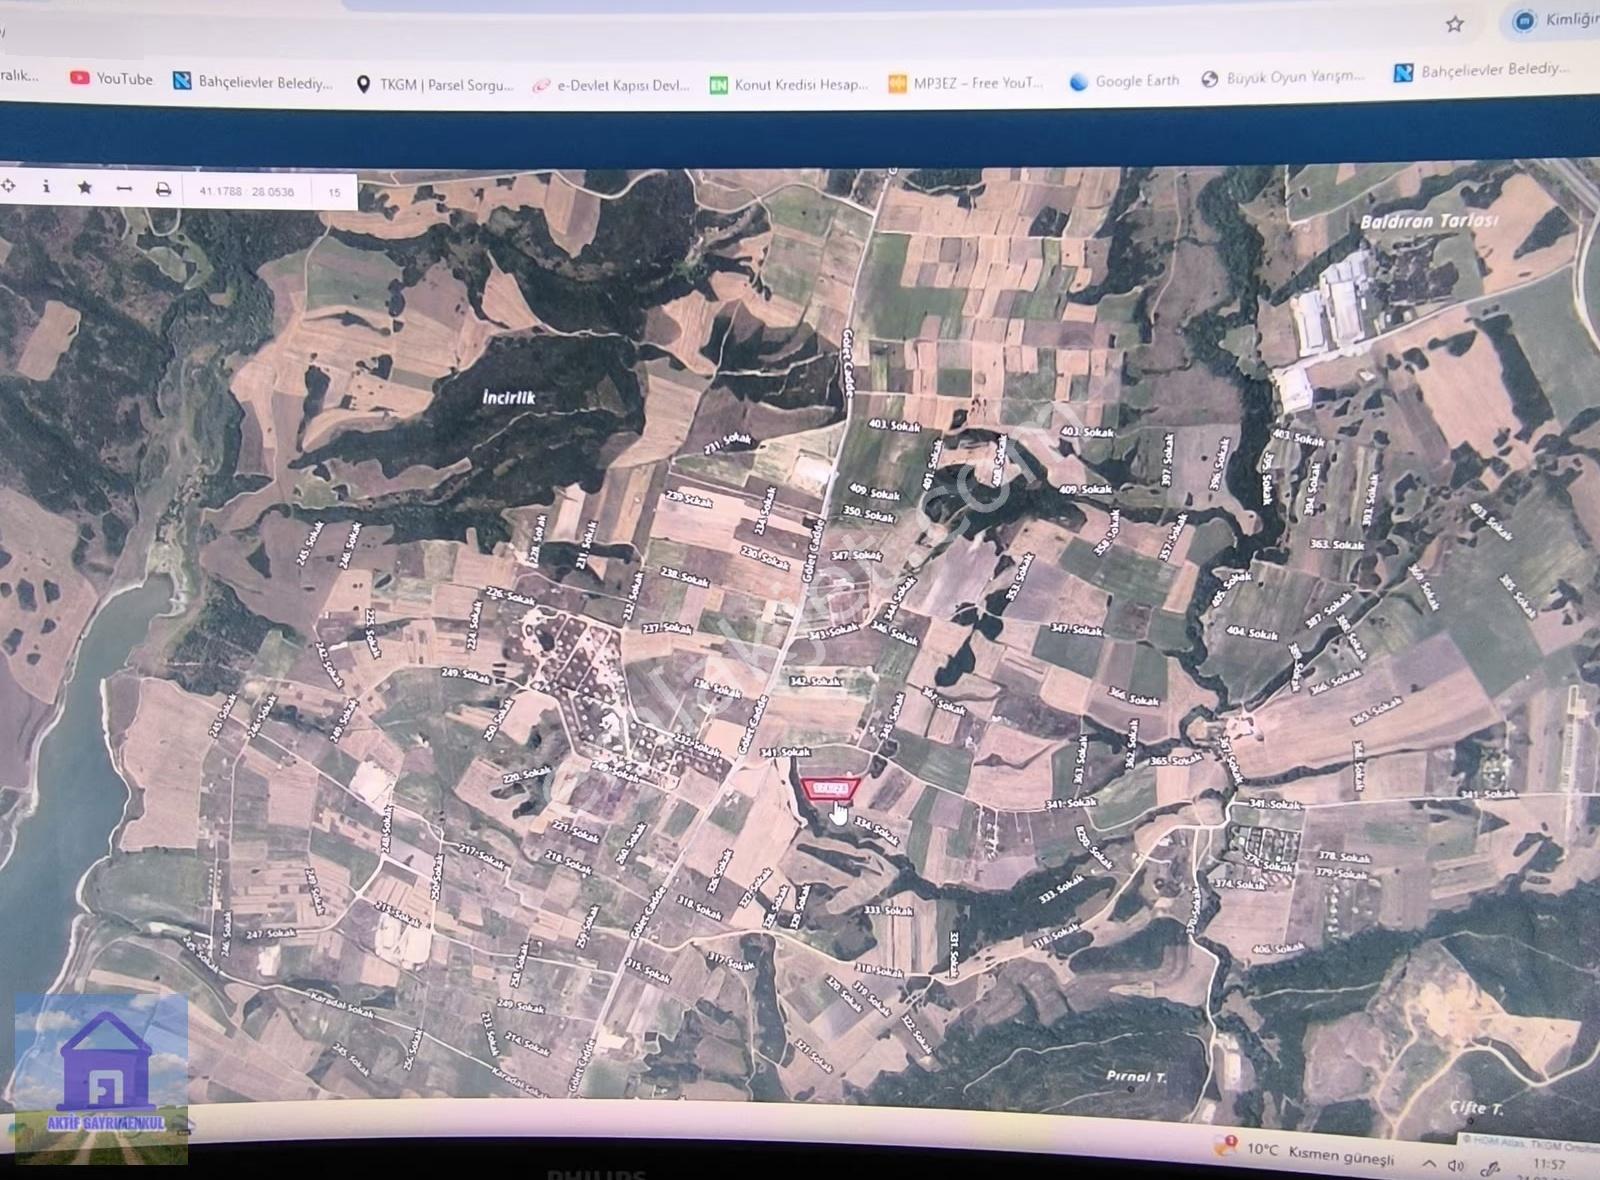The image size is (1600, 1180).
Task: Select the ruler measure tool icon
Action: (x=124, y=188)
